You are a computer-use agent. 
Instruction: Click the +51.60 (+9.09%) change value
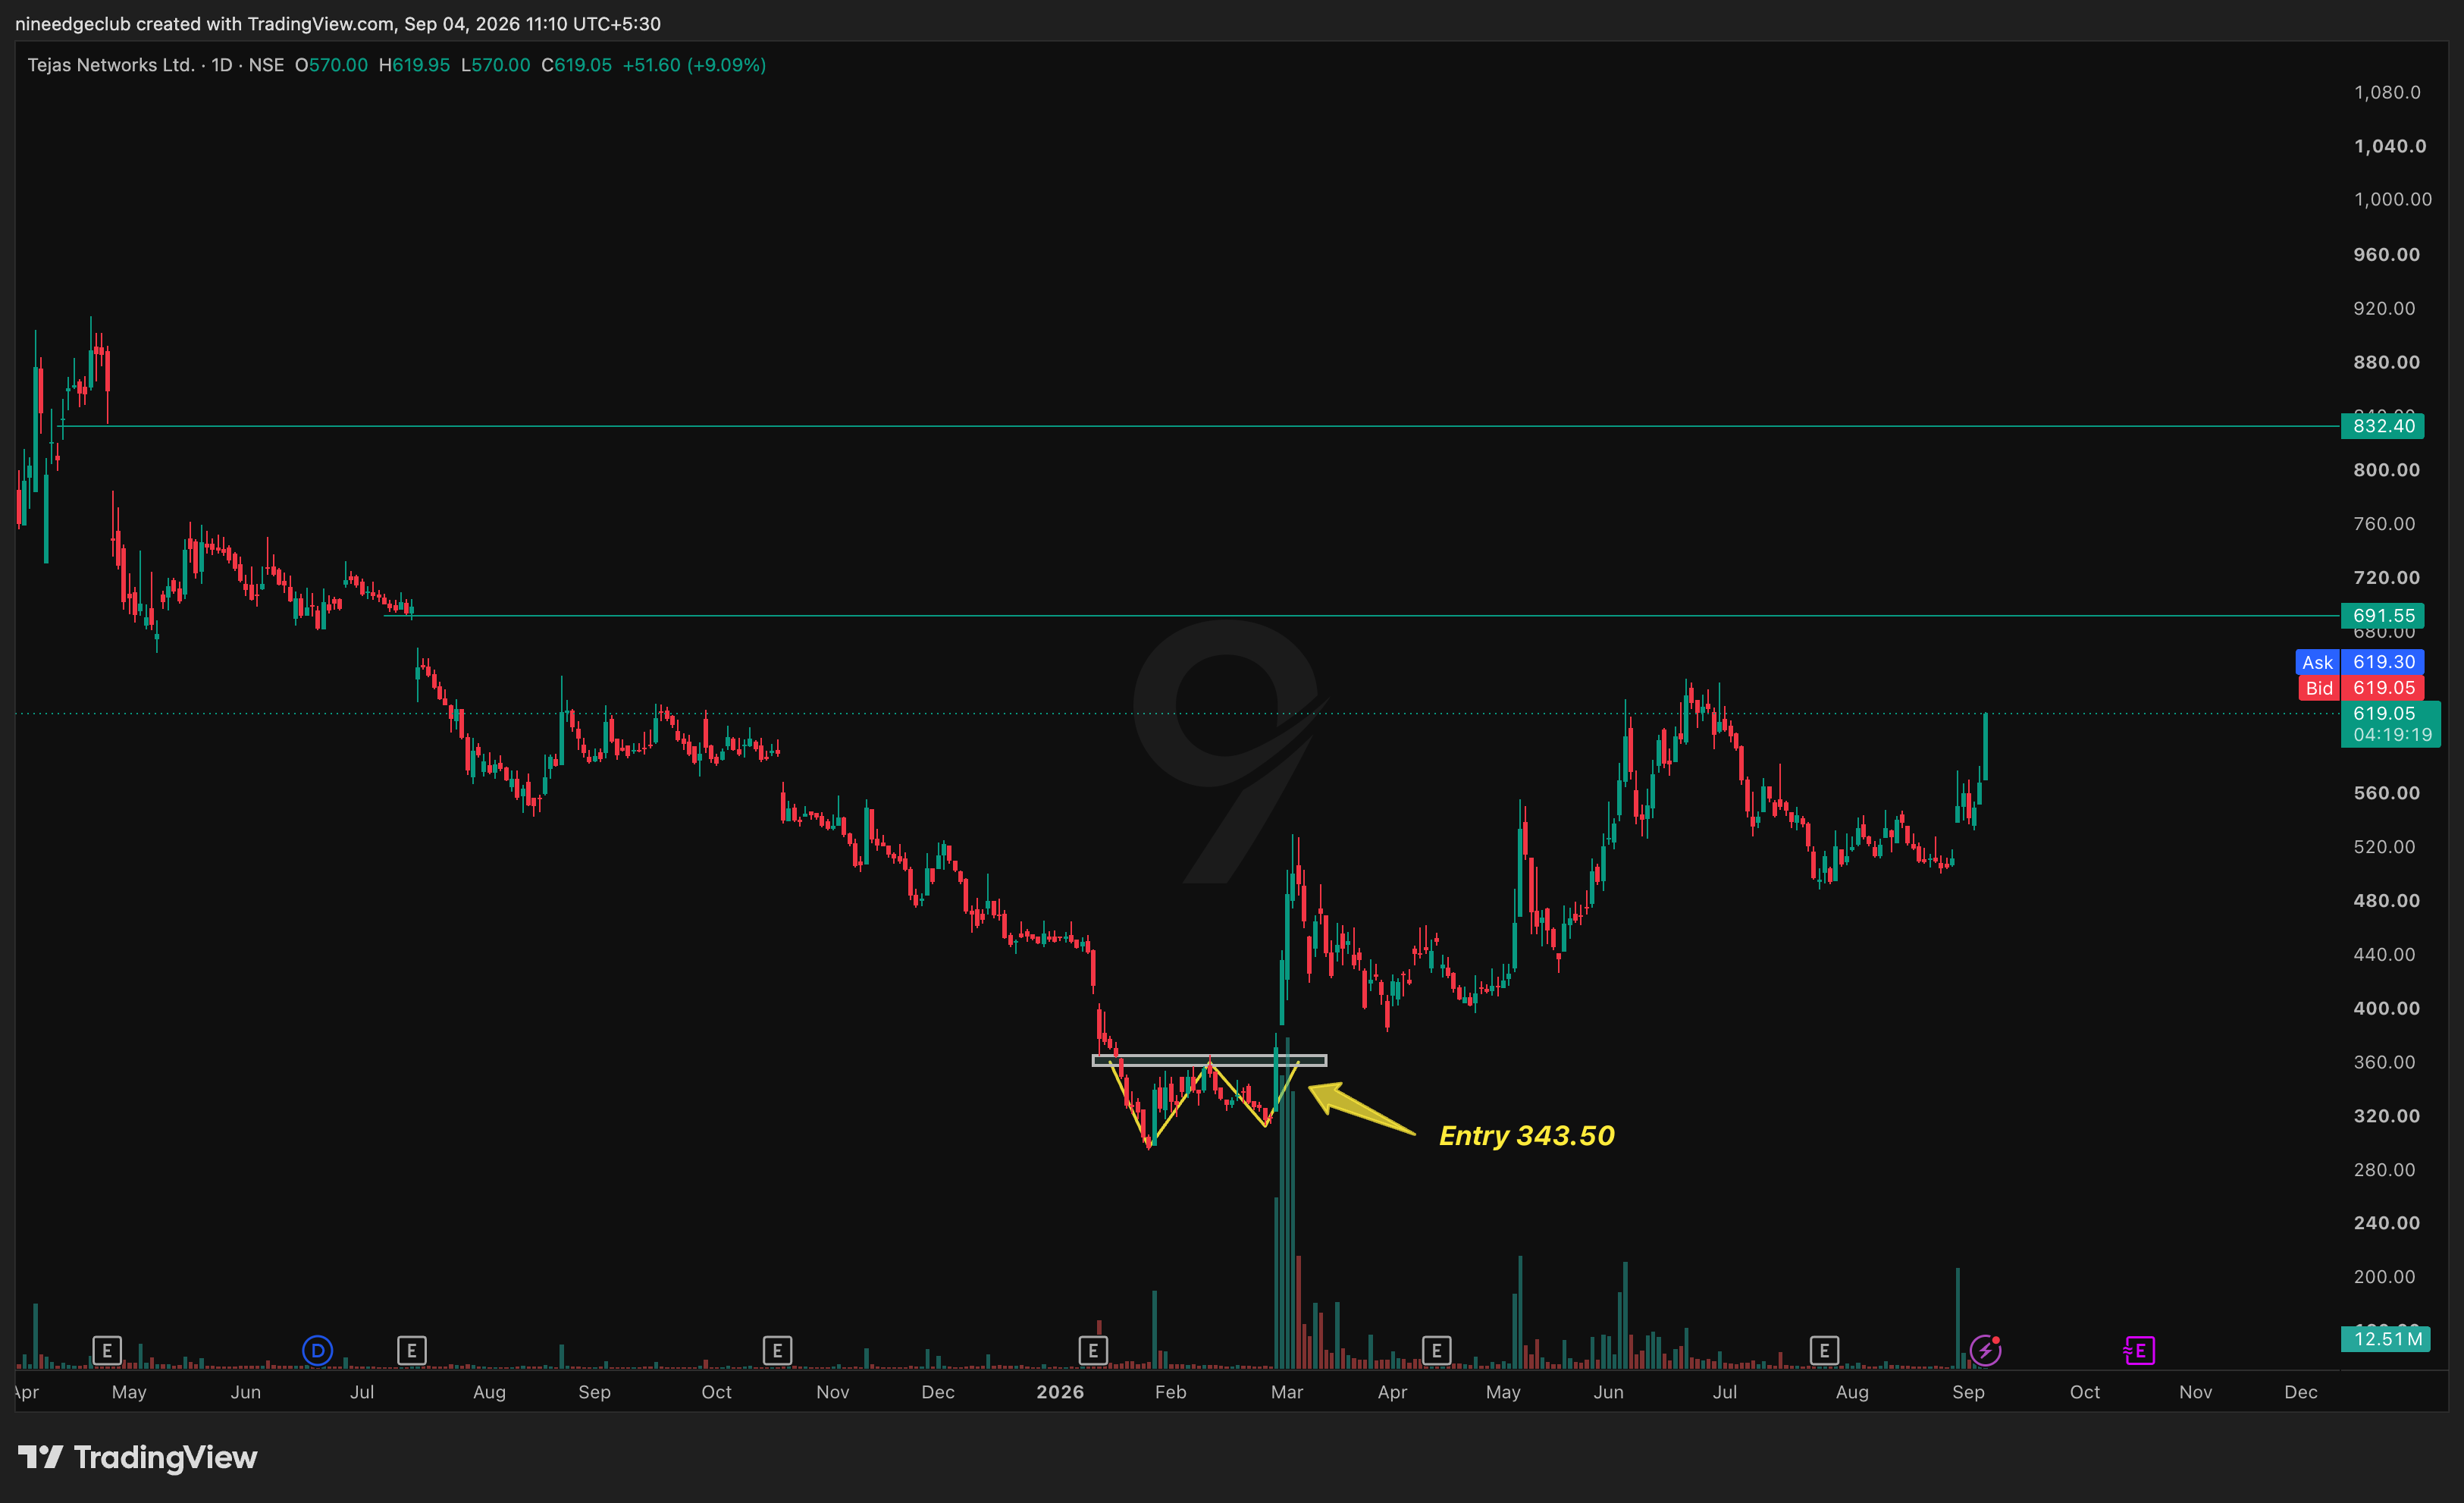[x=694, y=65]
